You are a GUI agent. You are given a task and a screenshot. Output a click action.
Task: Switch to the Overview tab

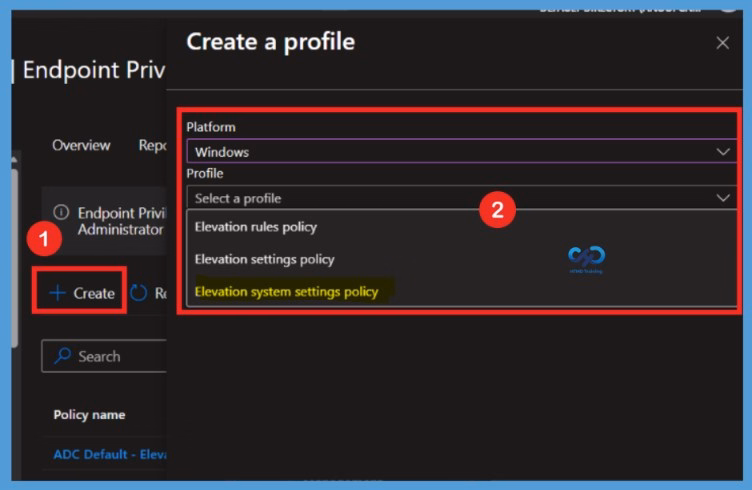click(81, 145)
